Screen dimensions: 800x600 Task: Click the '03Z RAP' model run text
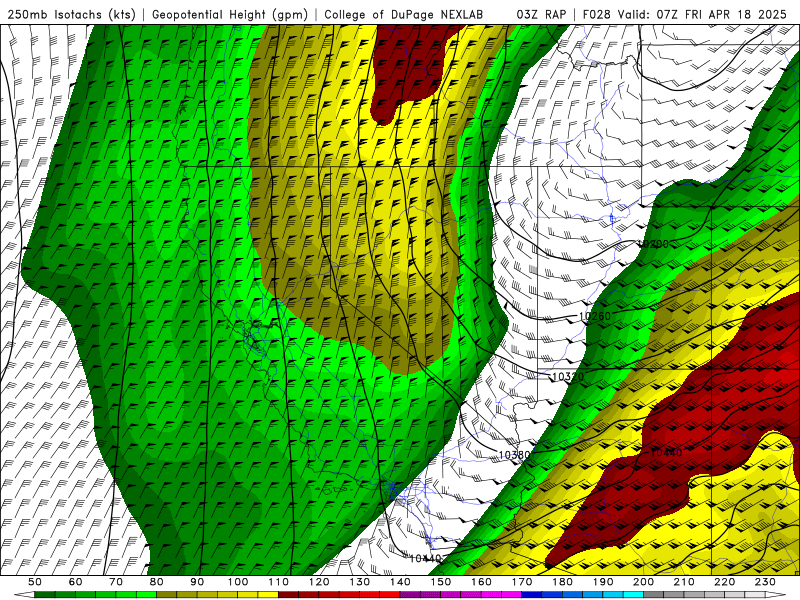541,14
